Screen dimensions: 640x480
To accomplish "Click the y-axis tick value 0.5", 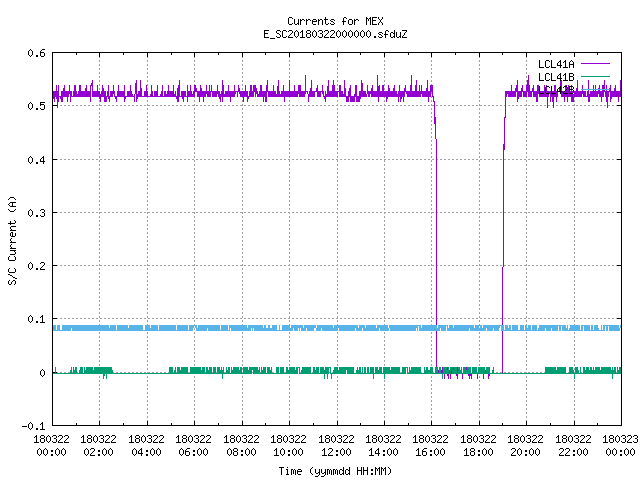I will pyautogui.click(x=36, y=106).
